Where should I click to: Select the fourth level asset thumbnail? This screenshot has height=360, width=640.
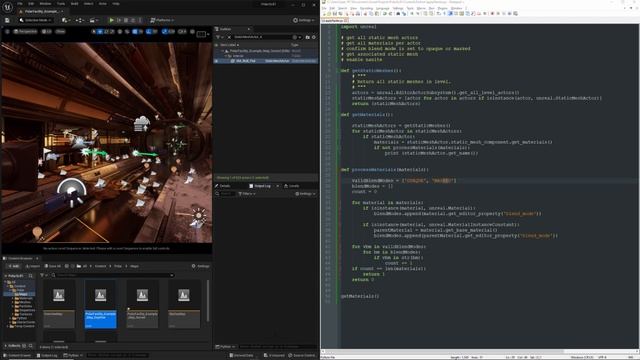(184, 304)
